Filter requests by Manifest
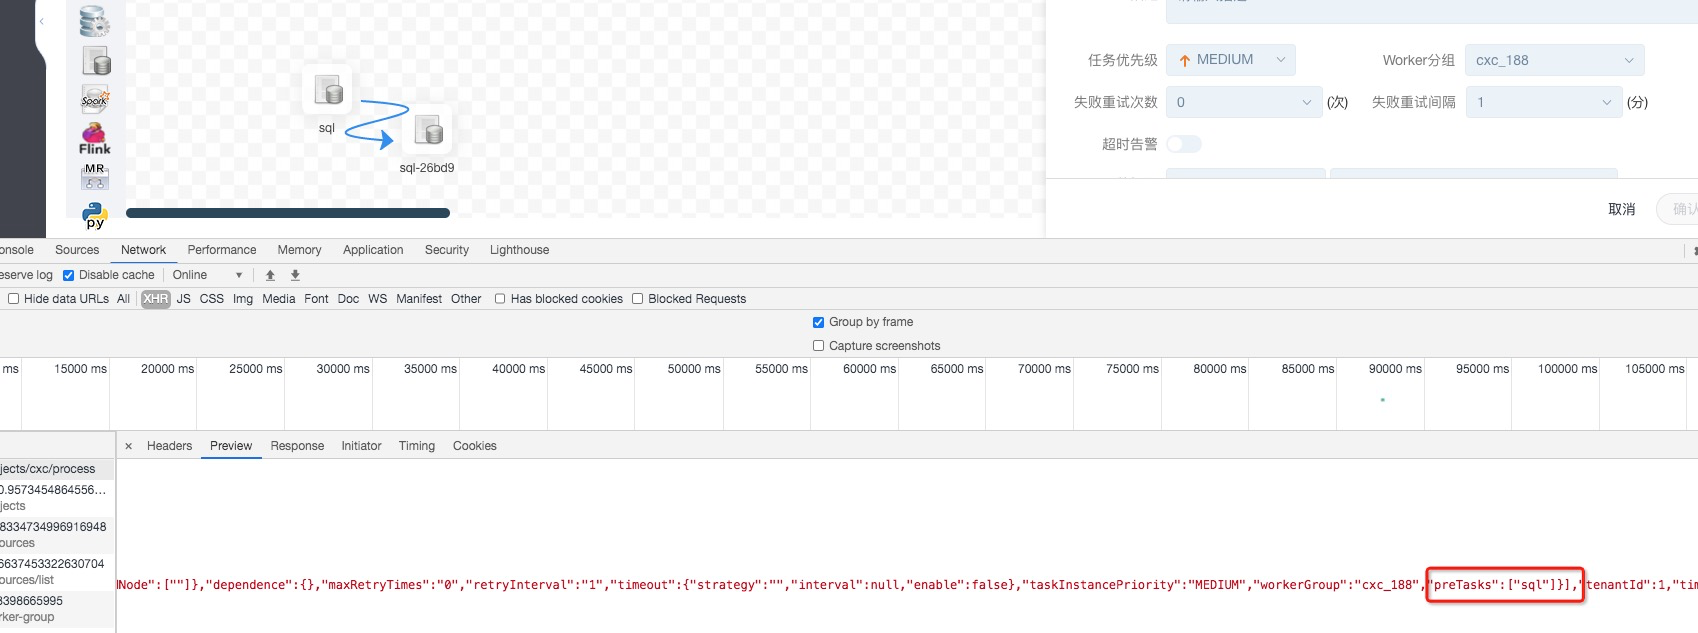This screenshot has width=1698, height=633. (419, 299)
